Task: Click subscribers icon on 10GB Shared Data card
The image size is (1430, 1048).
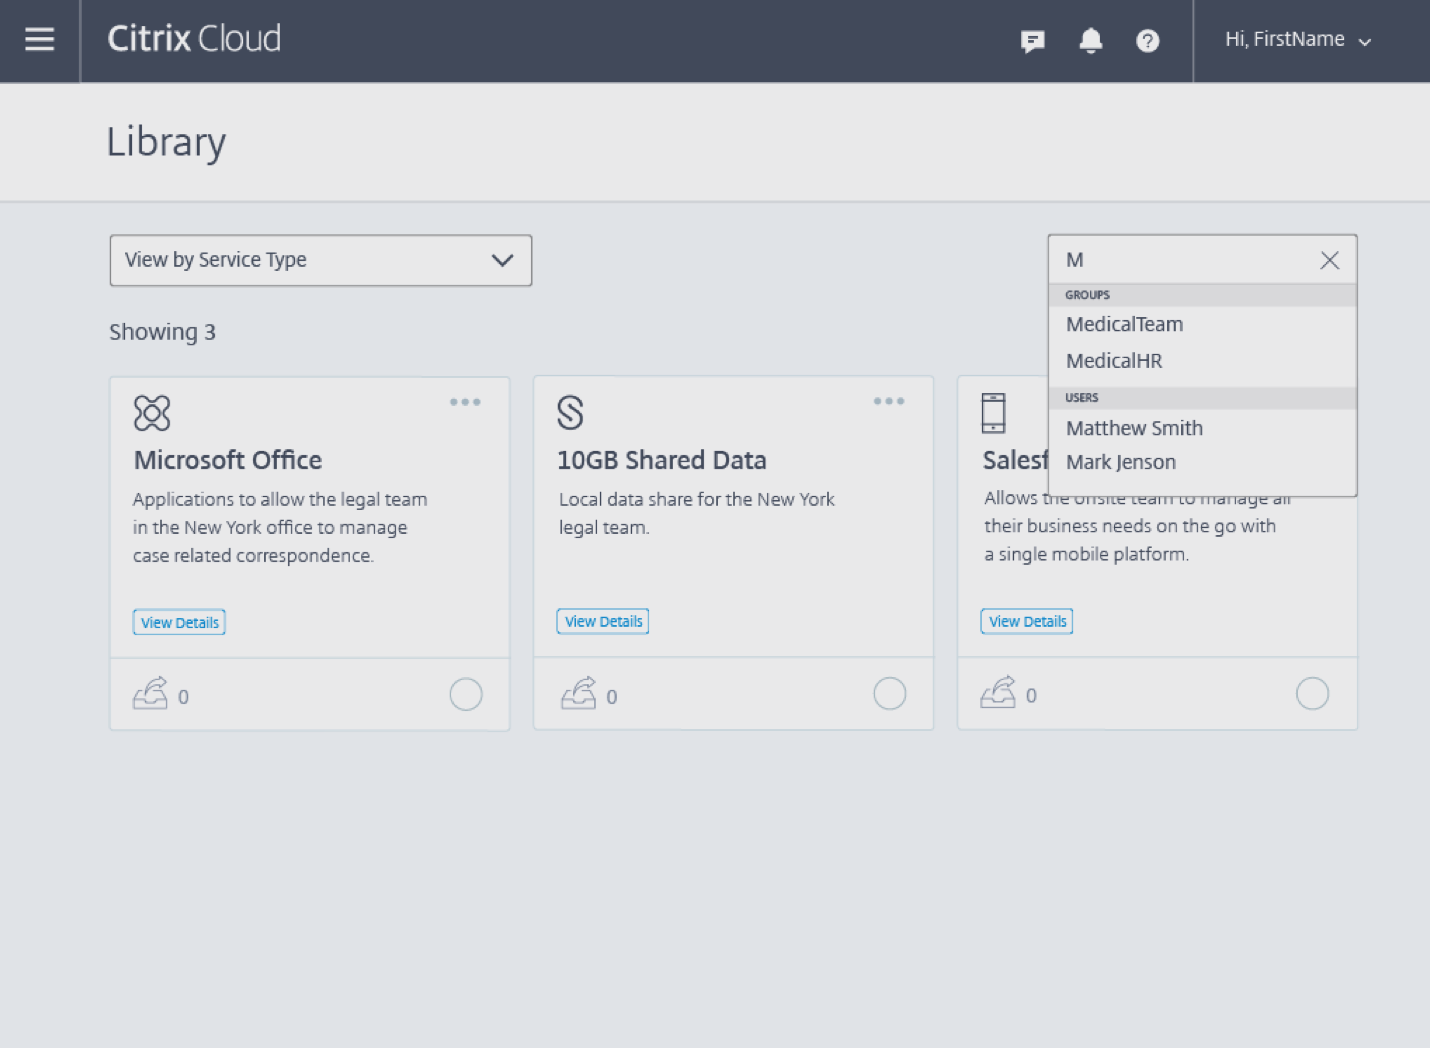Action: [579, 693]
